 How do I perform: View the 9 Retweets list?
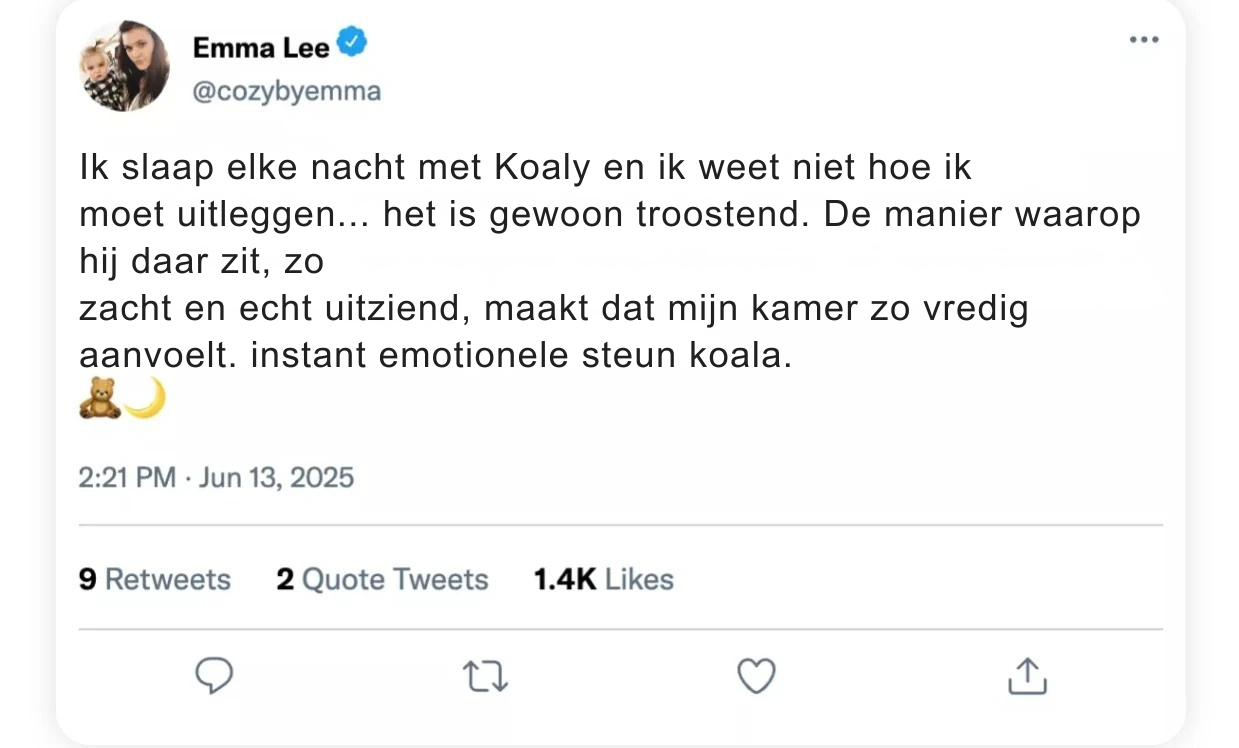pyautogui.click(x=154, y=579)
